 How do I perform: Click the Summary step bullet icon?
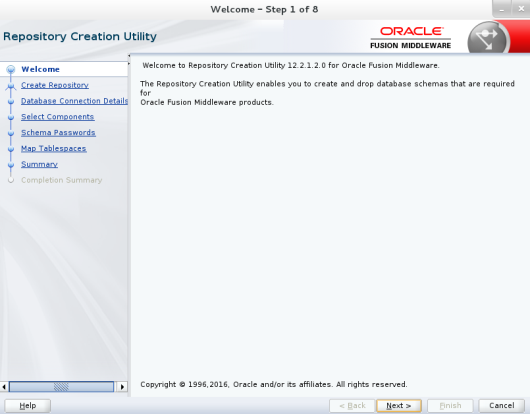[11, 165]
